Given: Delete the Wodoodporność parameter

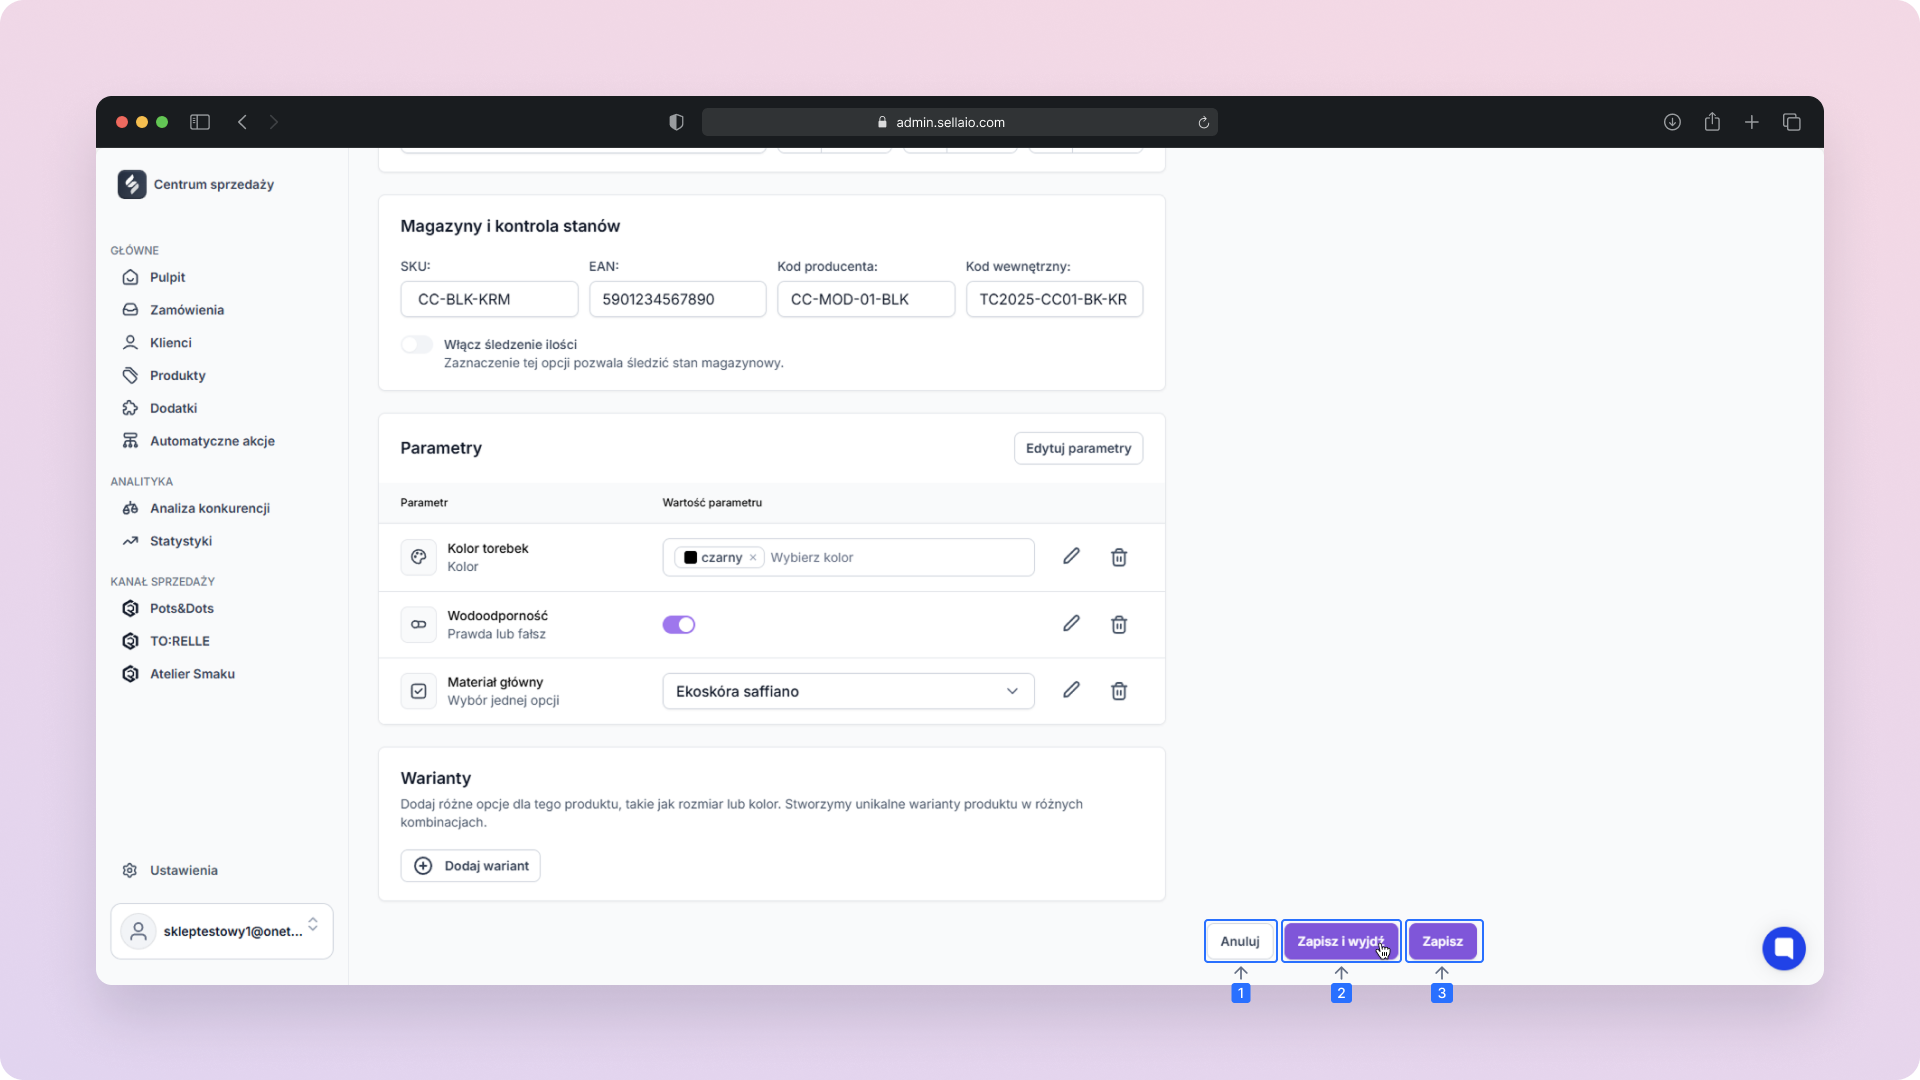Looking at the screenshot, I should [x=1119, y=625].
